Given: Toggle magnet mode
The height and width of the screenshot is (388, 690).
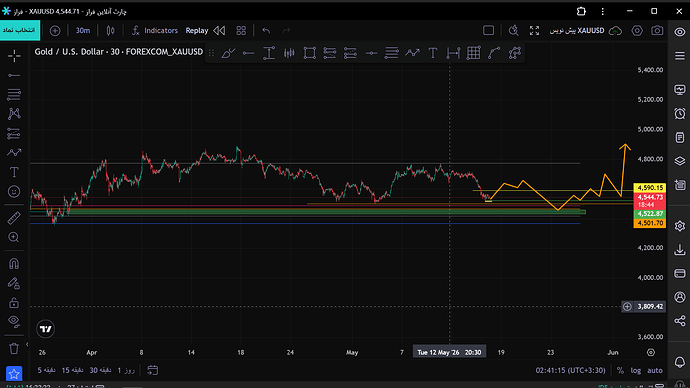Looking at the screenshot, I should point(14,264).
